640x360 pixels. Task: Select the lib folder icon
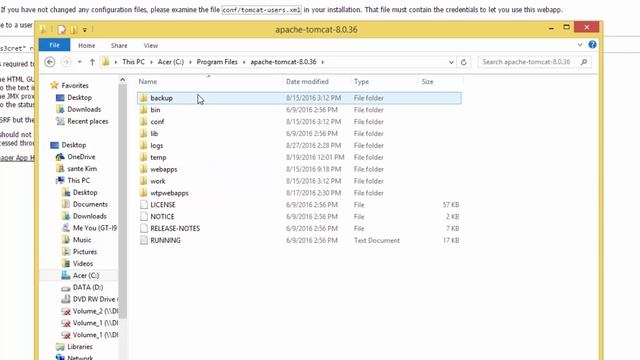click(143, 133)
